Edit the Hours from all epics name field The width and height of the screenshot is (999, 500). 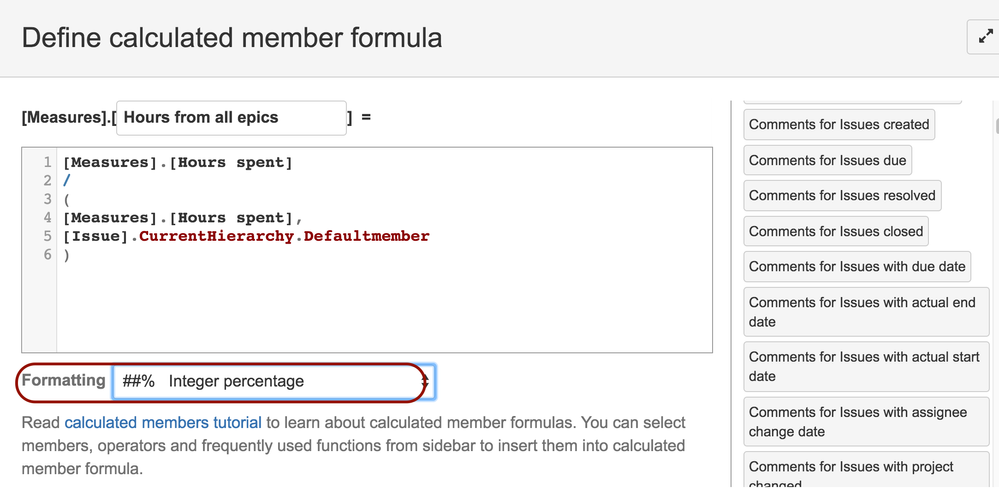pyautogui.click(x=231, y=118)
